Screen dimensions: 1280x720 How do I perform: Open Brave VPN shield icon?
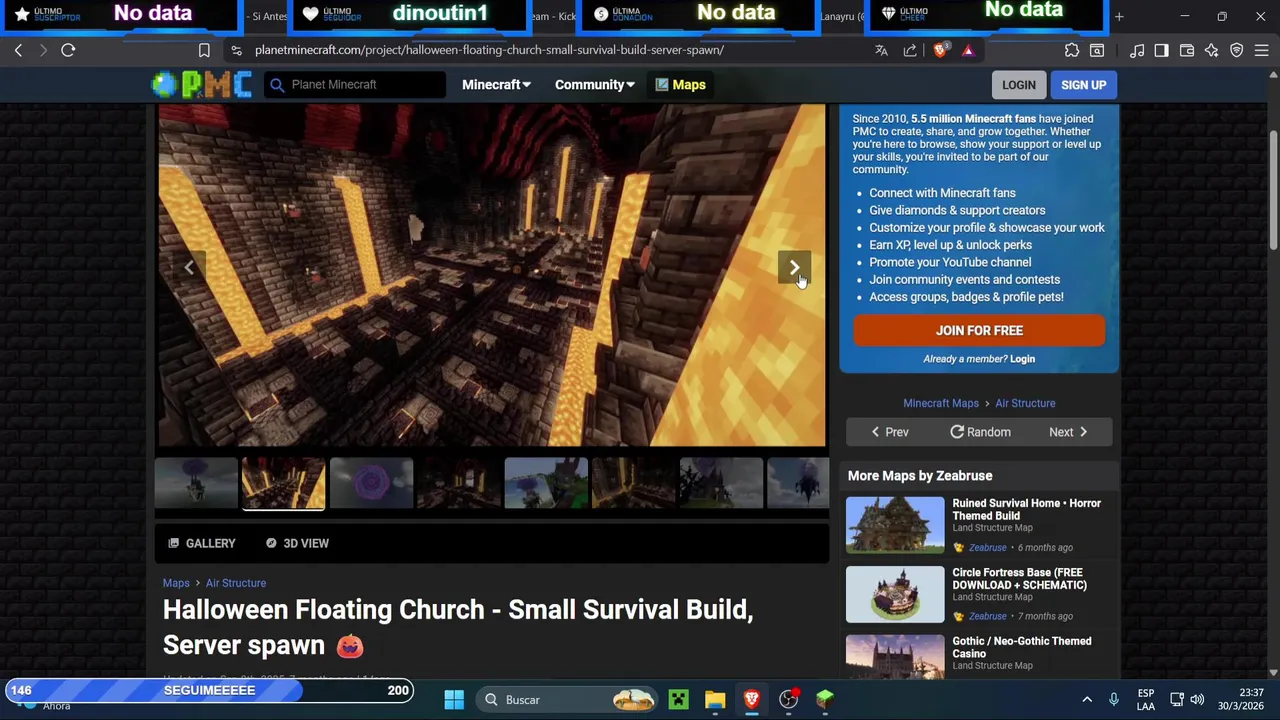click(1237, 50)
